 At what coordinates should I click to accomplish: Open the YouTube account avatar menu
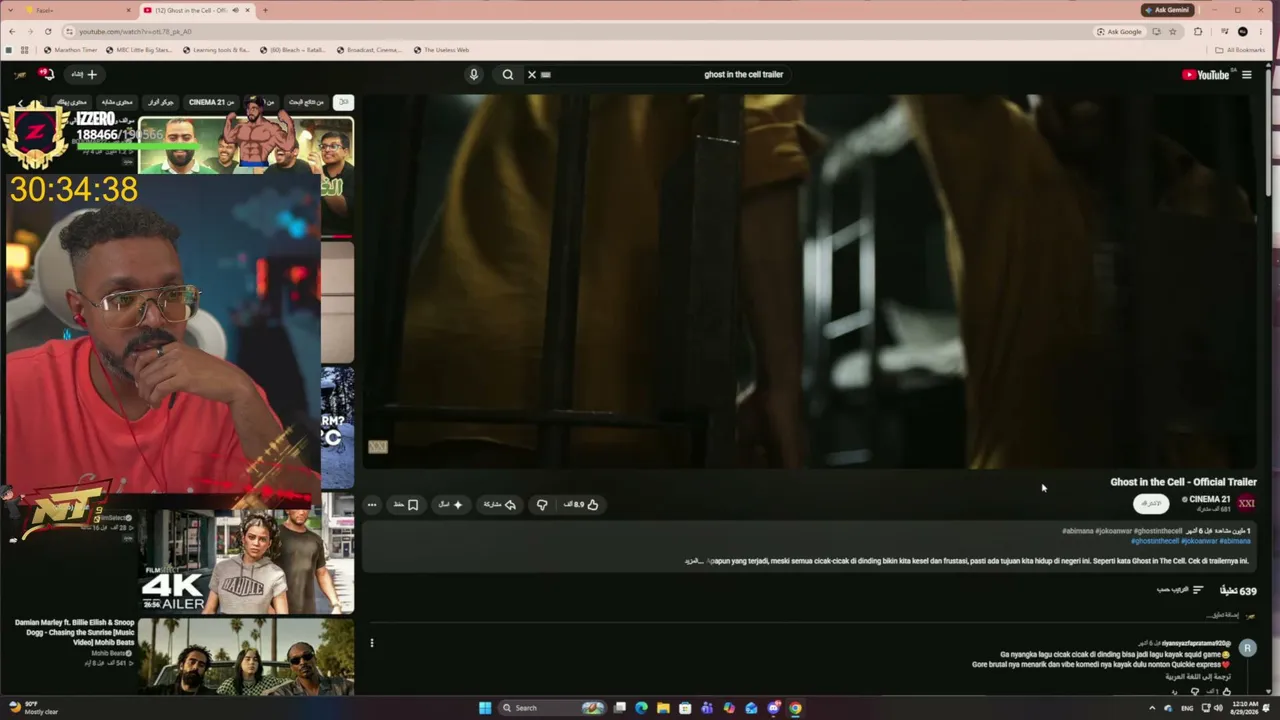pyautogui.click(x=20, y=74)
